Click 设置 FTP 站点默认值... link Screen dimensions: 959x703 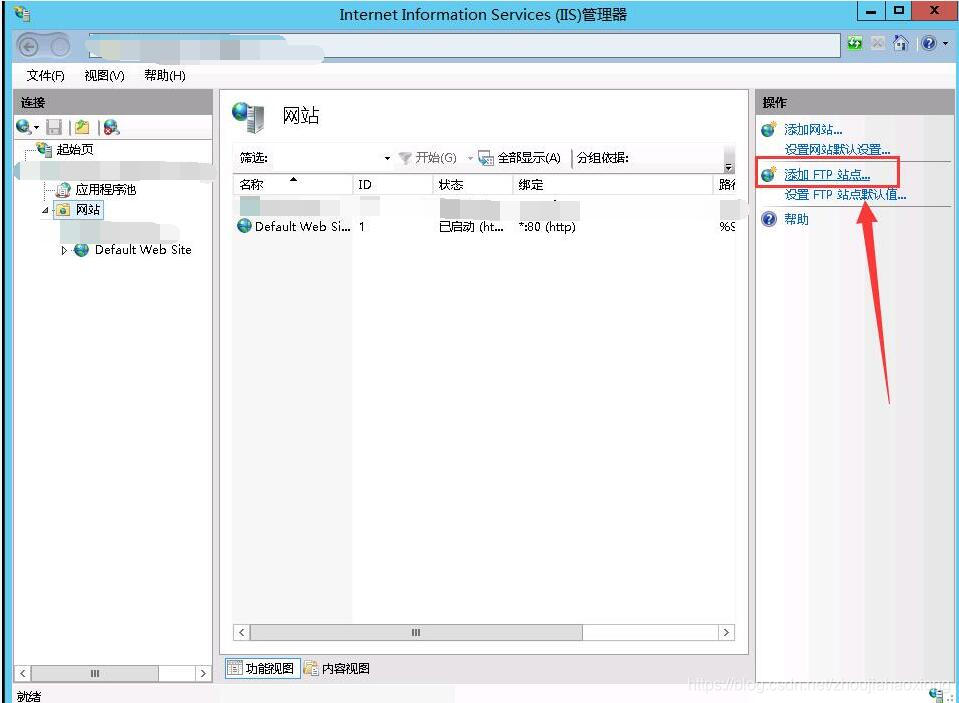845,195
